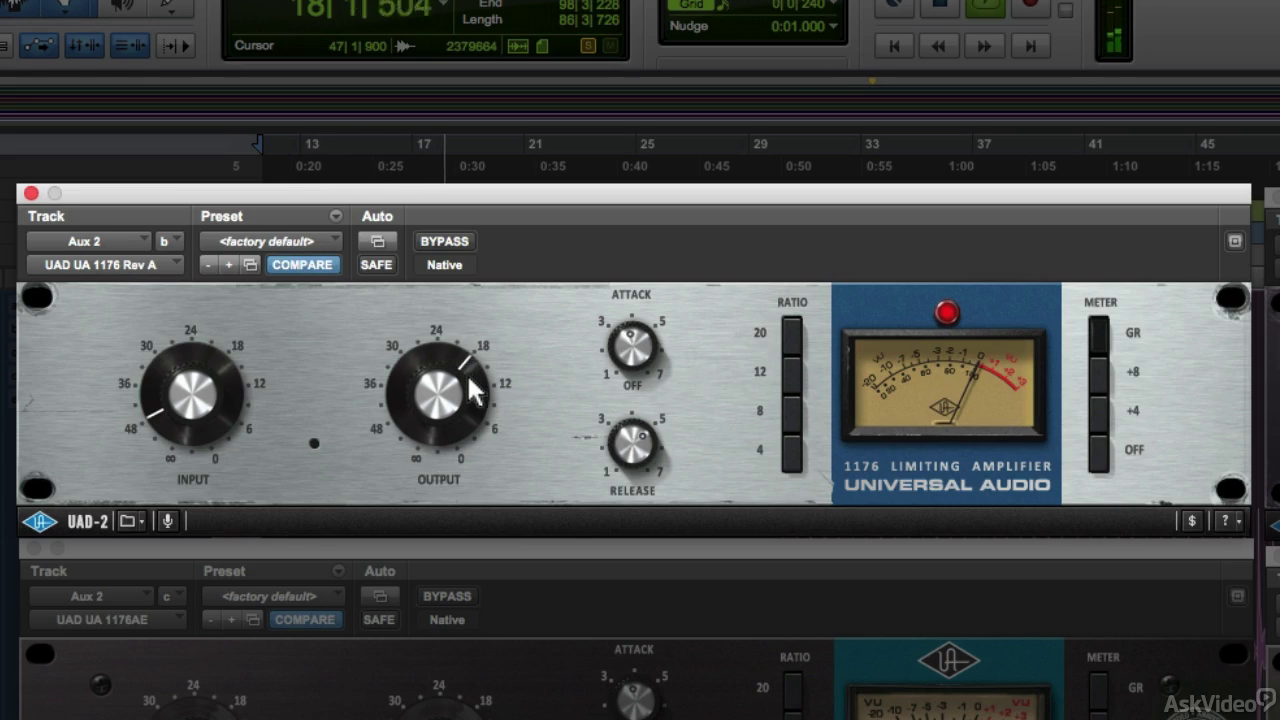Set ratio to 4 on the 1176 Rev A
This screenshot has width=1280, height=720.
[791, 452]
